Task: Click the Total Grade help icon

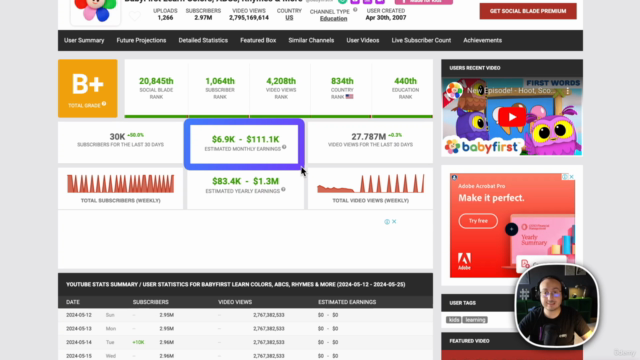Action: (104, 104)
